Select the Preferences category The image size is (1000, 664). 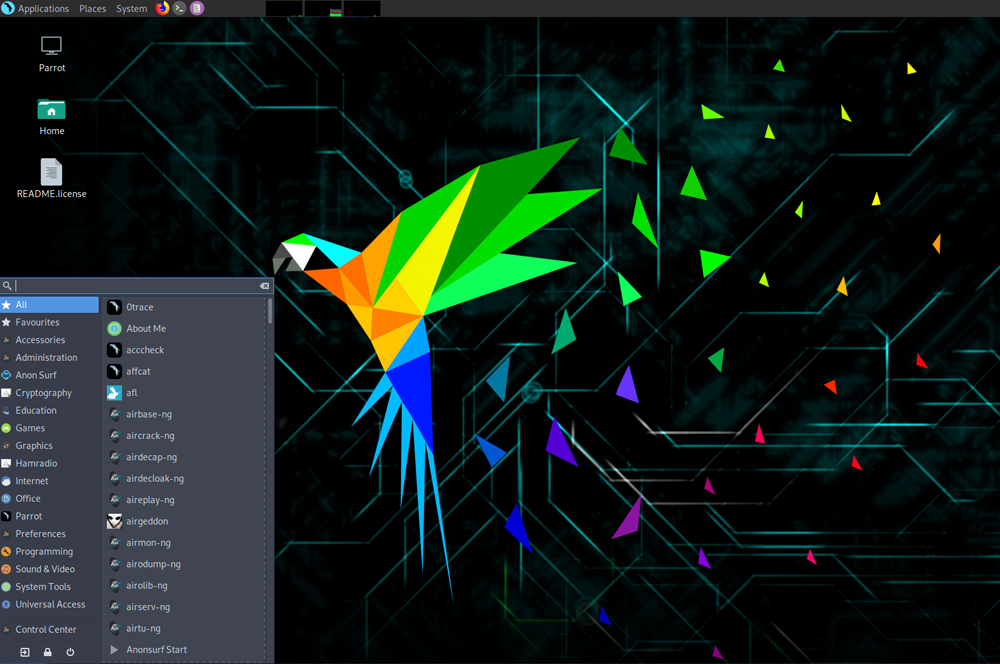pos(50,534)
